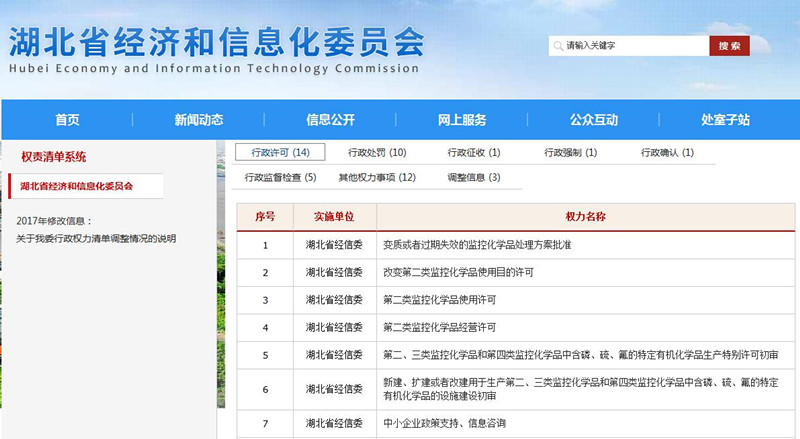Click the 搜索 search button
The height and width of the screenshot is (439, 800).
[729, 46]
